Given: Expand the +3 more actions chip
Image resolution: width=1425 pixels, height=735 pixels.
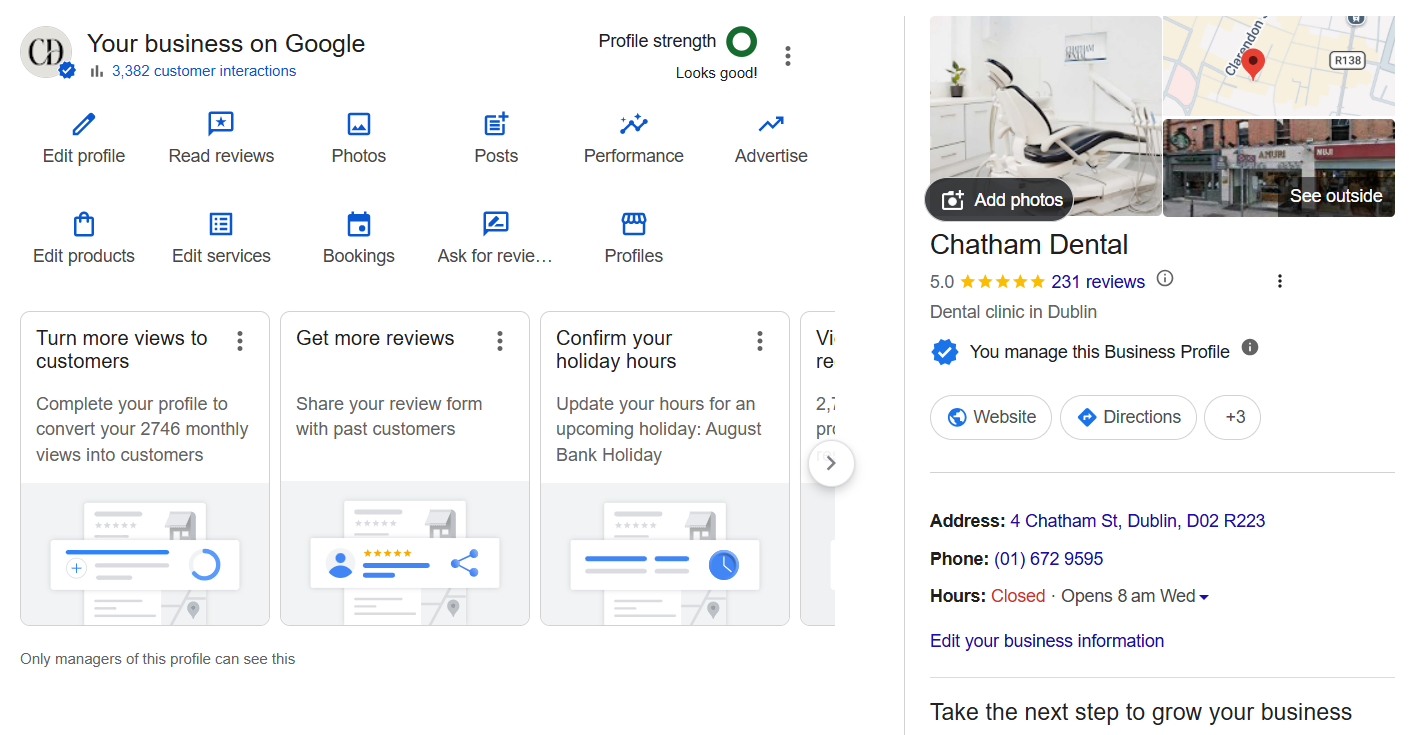Looking at the screenshot, I should point(1232,417).
